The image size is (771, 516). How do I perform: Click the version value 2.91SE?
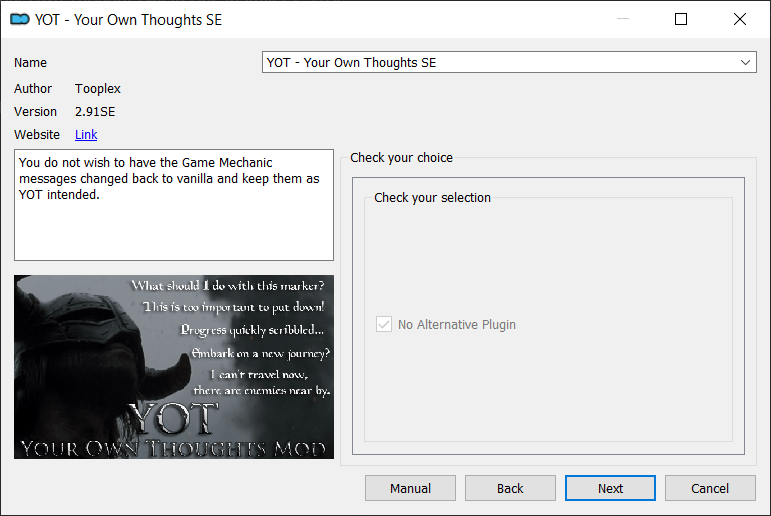coord(95,112)
